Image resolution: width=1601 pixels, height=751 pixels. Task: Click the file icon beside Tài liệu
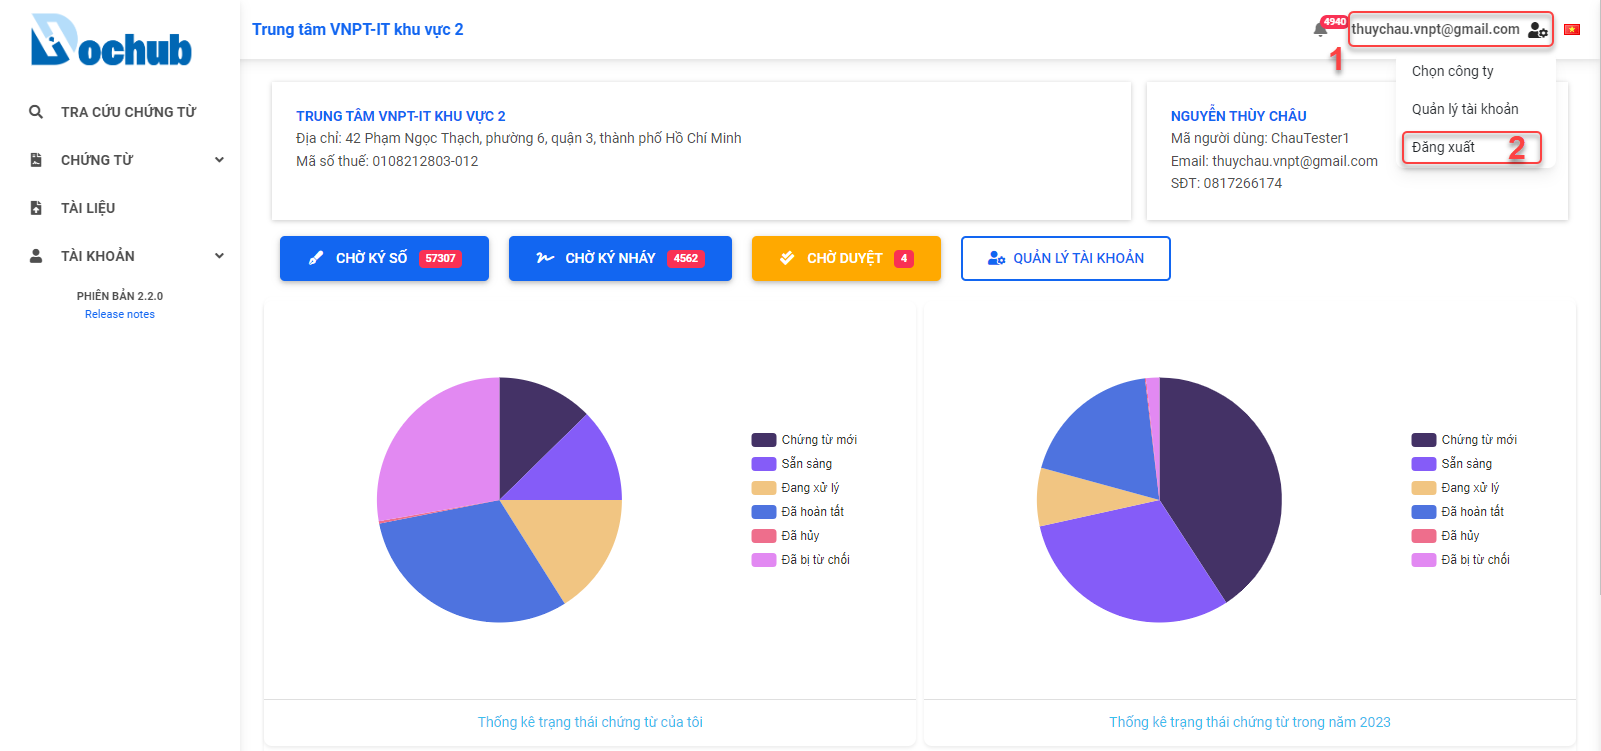coord(36,208)
